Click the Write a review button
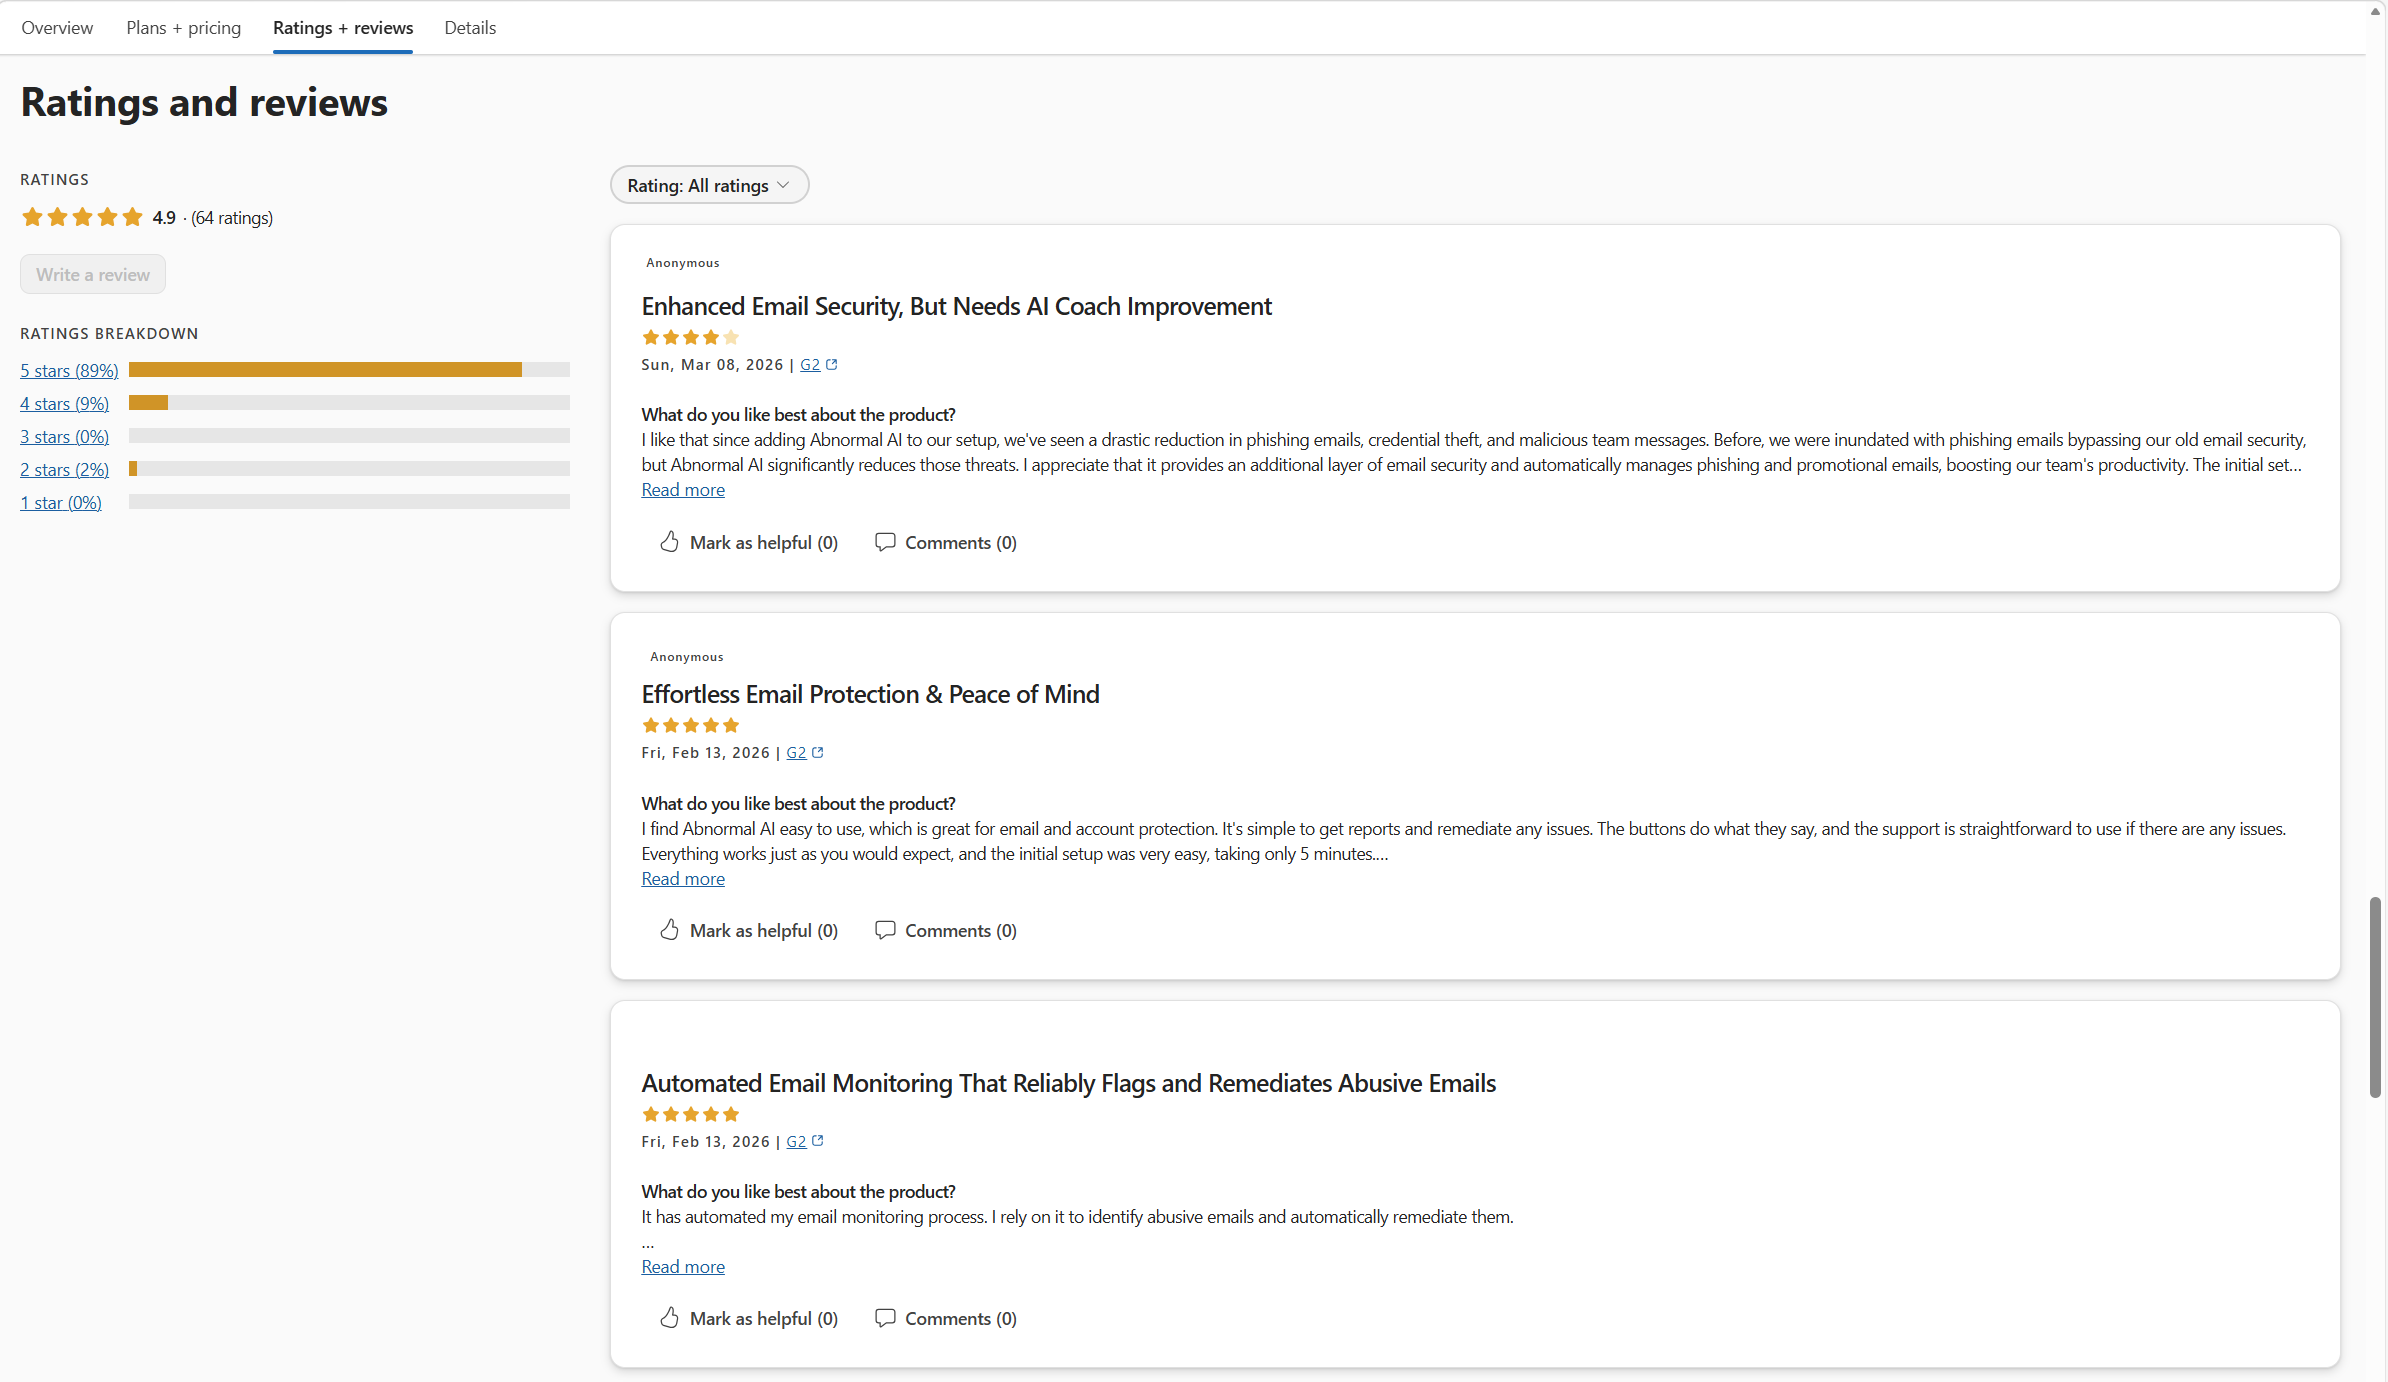This screenshot has width=2388, height=1382. pyautogui.click(x=93, y=274)
